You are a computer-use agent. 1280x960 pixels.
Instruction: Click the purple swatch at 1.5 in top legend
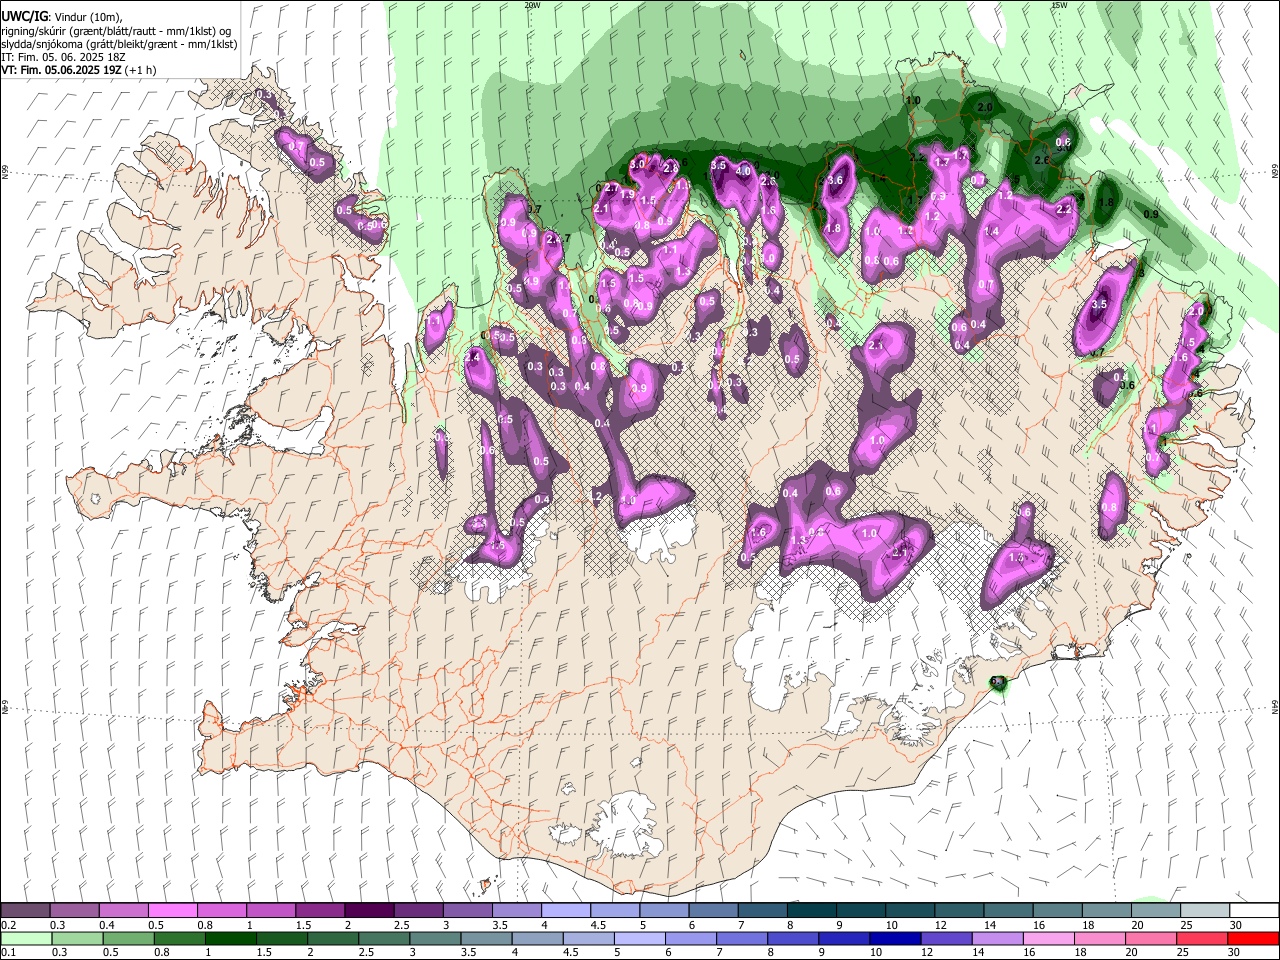[x=319, y=910]
